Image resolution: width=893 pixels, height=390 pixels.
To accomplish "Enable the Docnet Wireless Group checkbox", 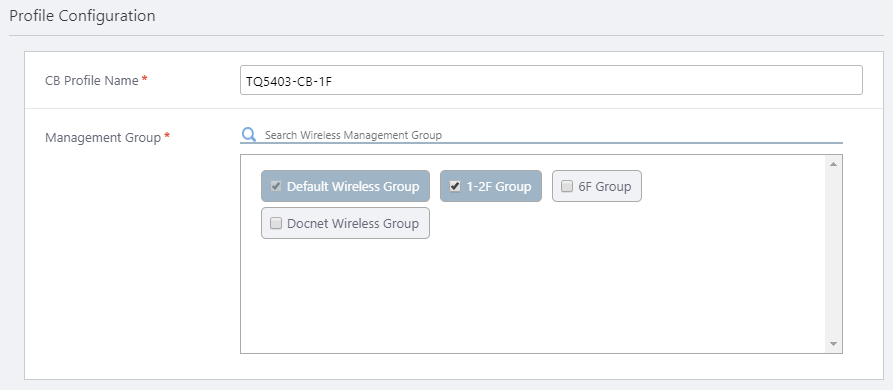I will pyautogui.click(x=276, y=223).
